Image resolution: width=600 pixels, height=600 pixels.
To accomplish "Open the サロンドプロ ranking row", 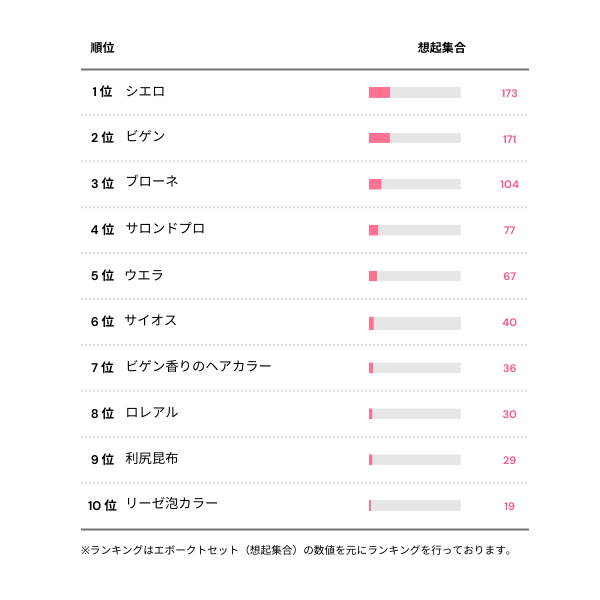I will (x=165, y=229).
